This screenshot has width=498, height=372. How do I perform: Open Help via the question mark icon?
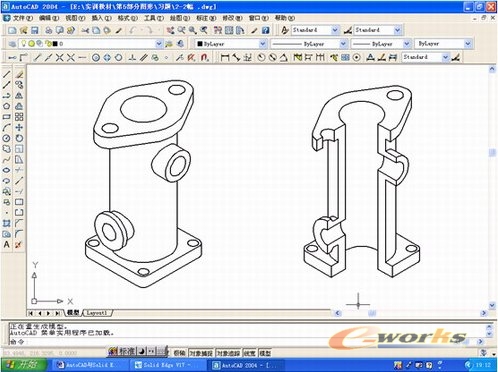265,30
